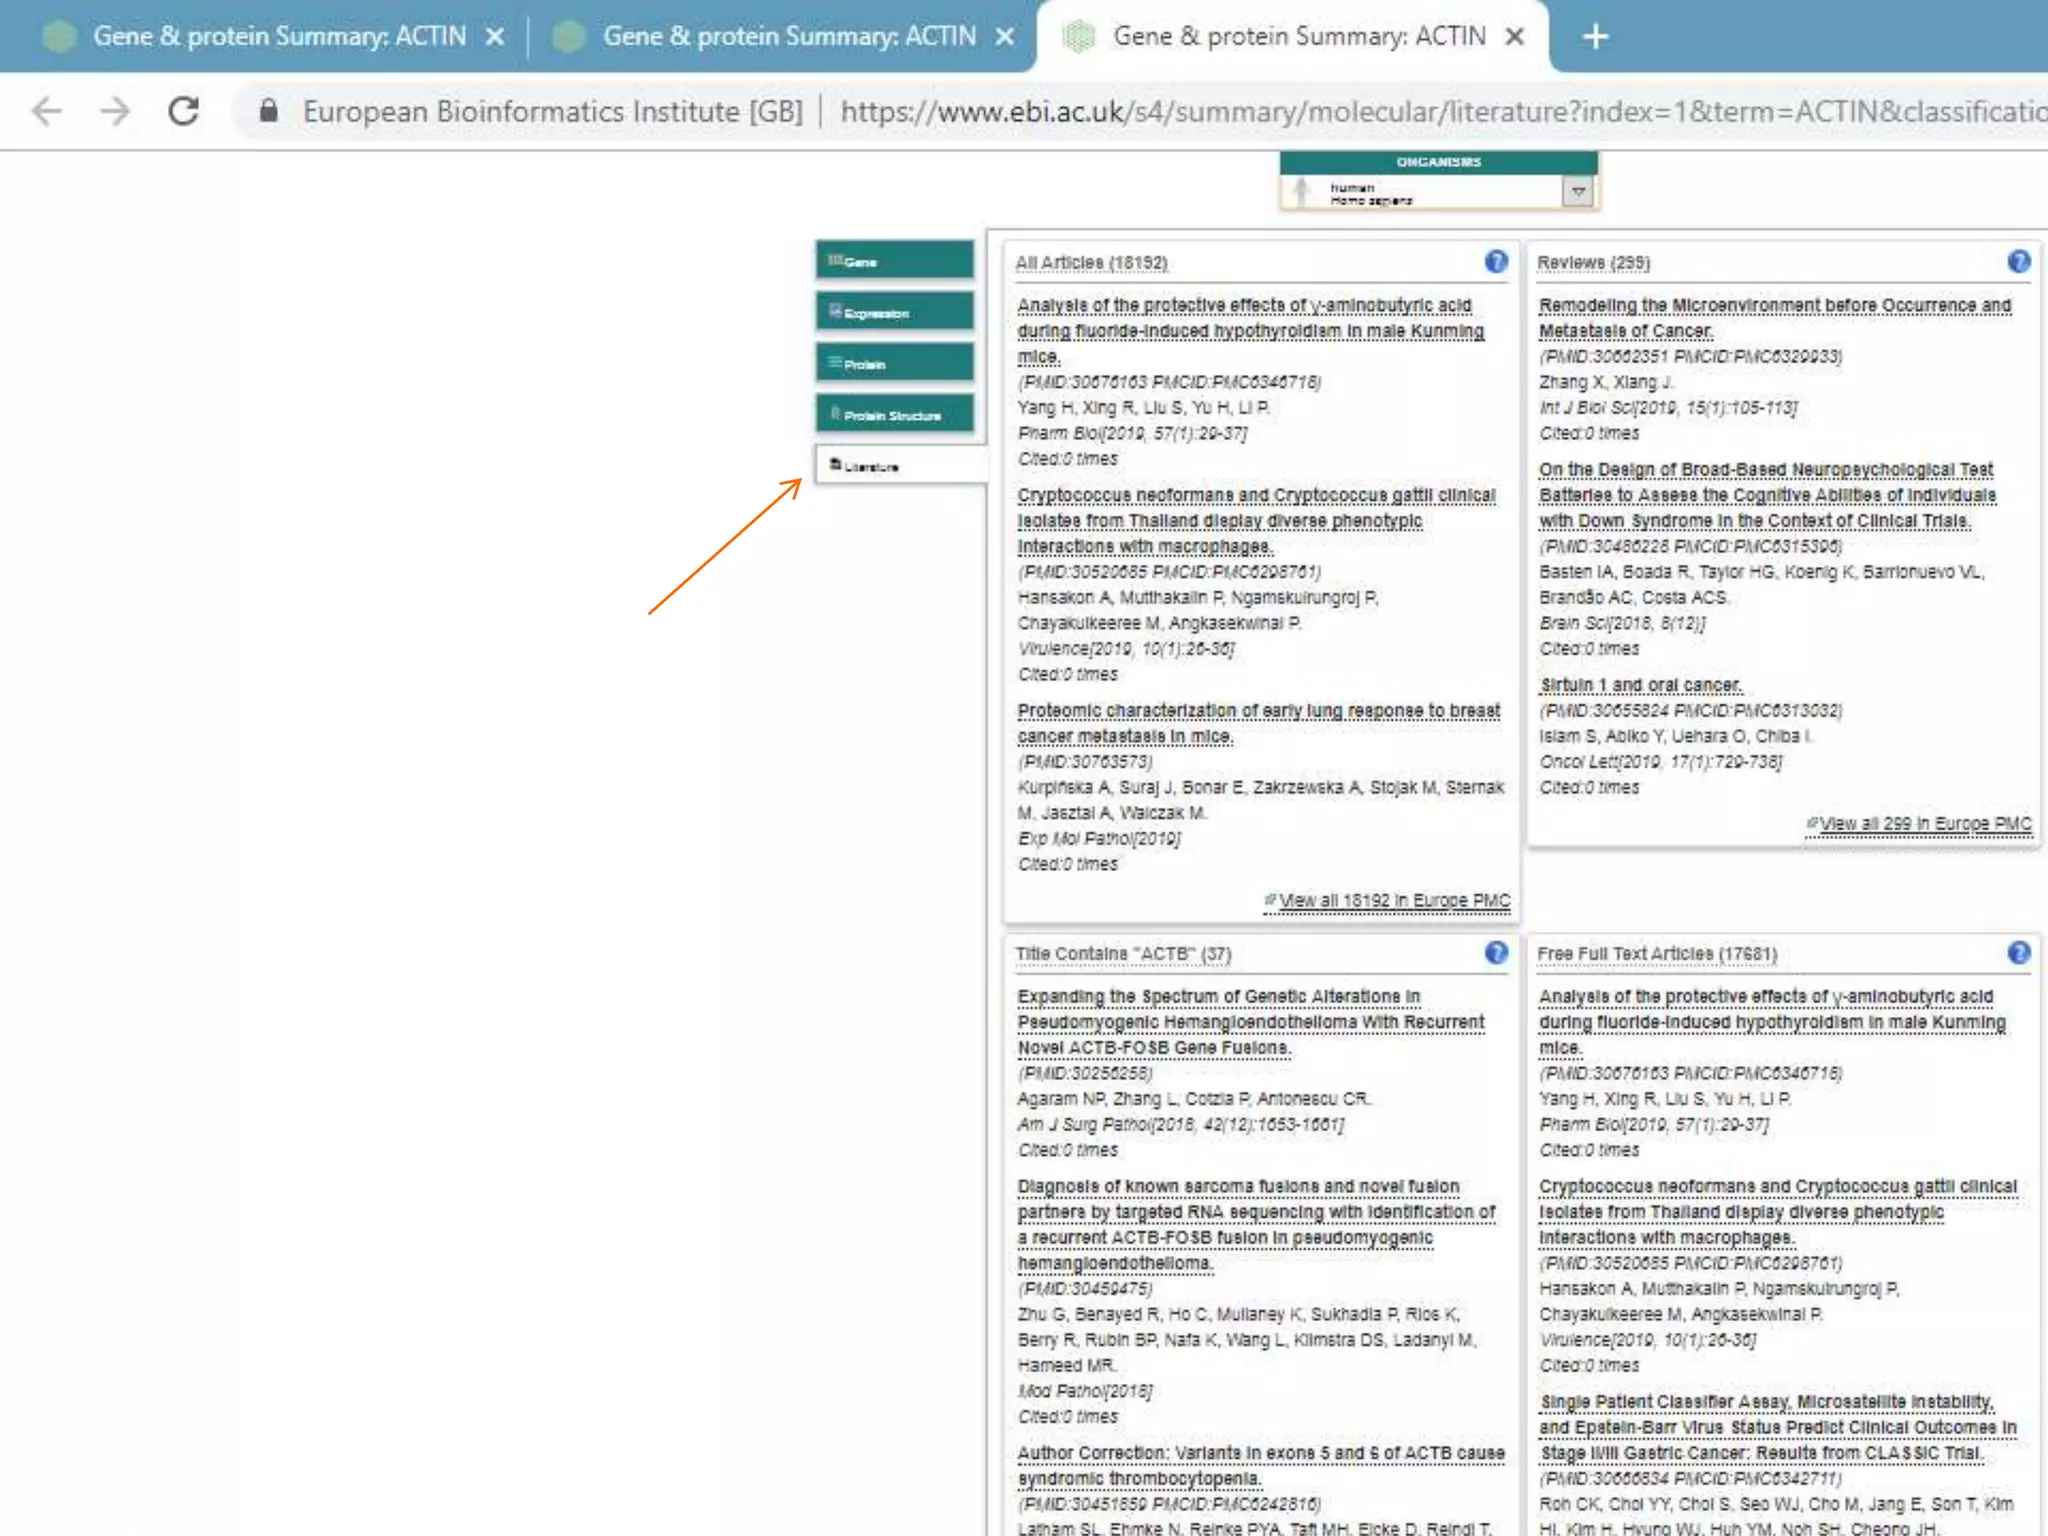The width and height of the screenshot is (2048, 1536).
Task: Open the Gene section tab
Action: pos(894,261)
